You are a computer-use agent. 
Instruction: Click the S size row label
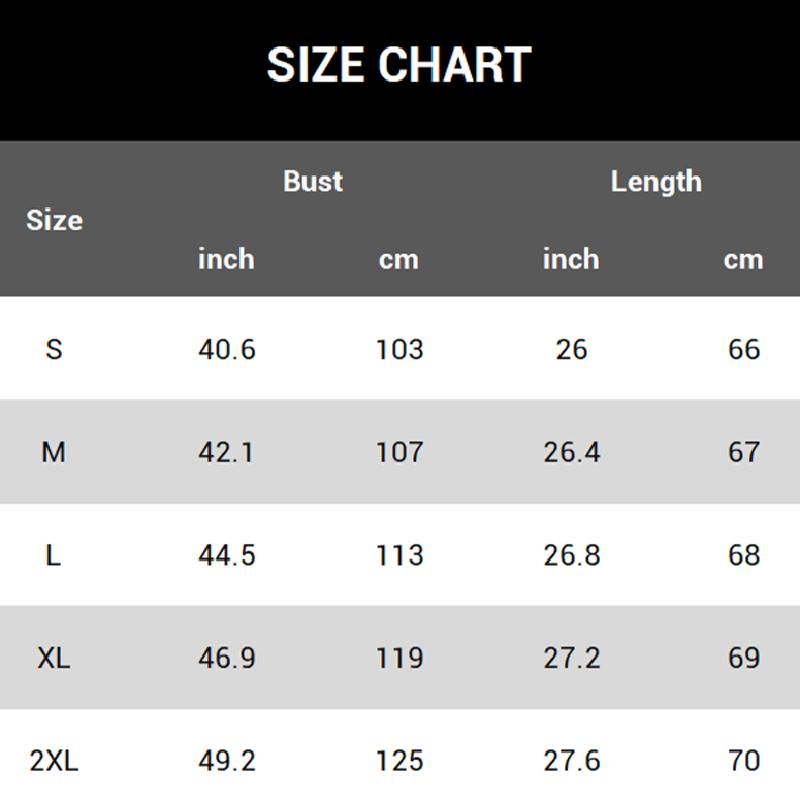pos(54,349)
